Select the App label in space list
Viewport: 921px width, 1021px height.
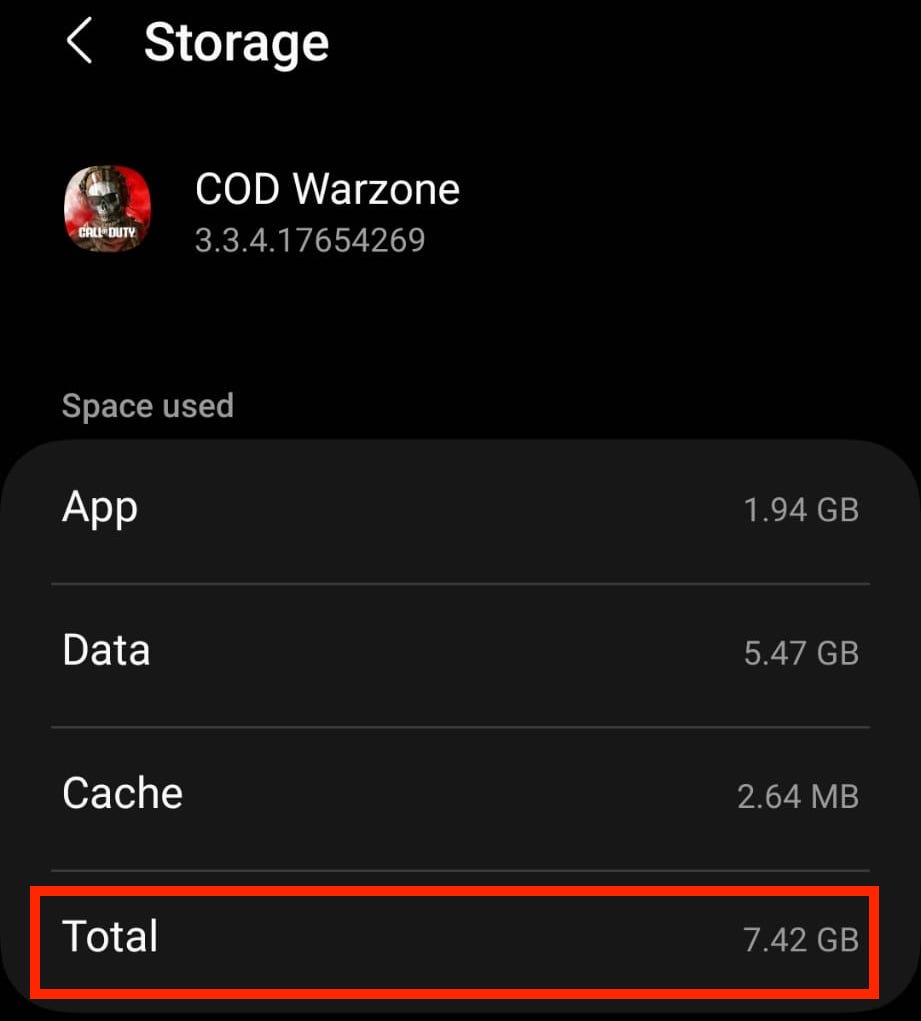(x=100, y=508)
